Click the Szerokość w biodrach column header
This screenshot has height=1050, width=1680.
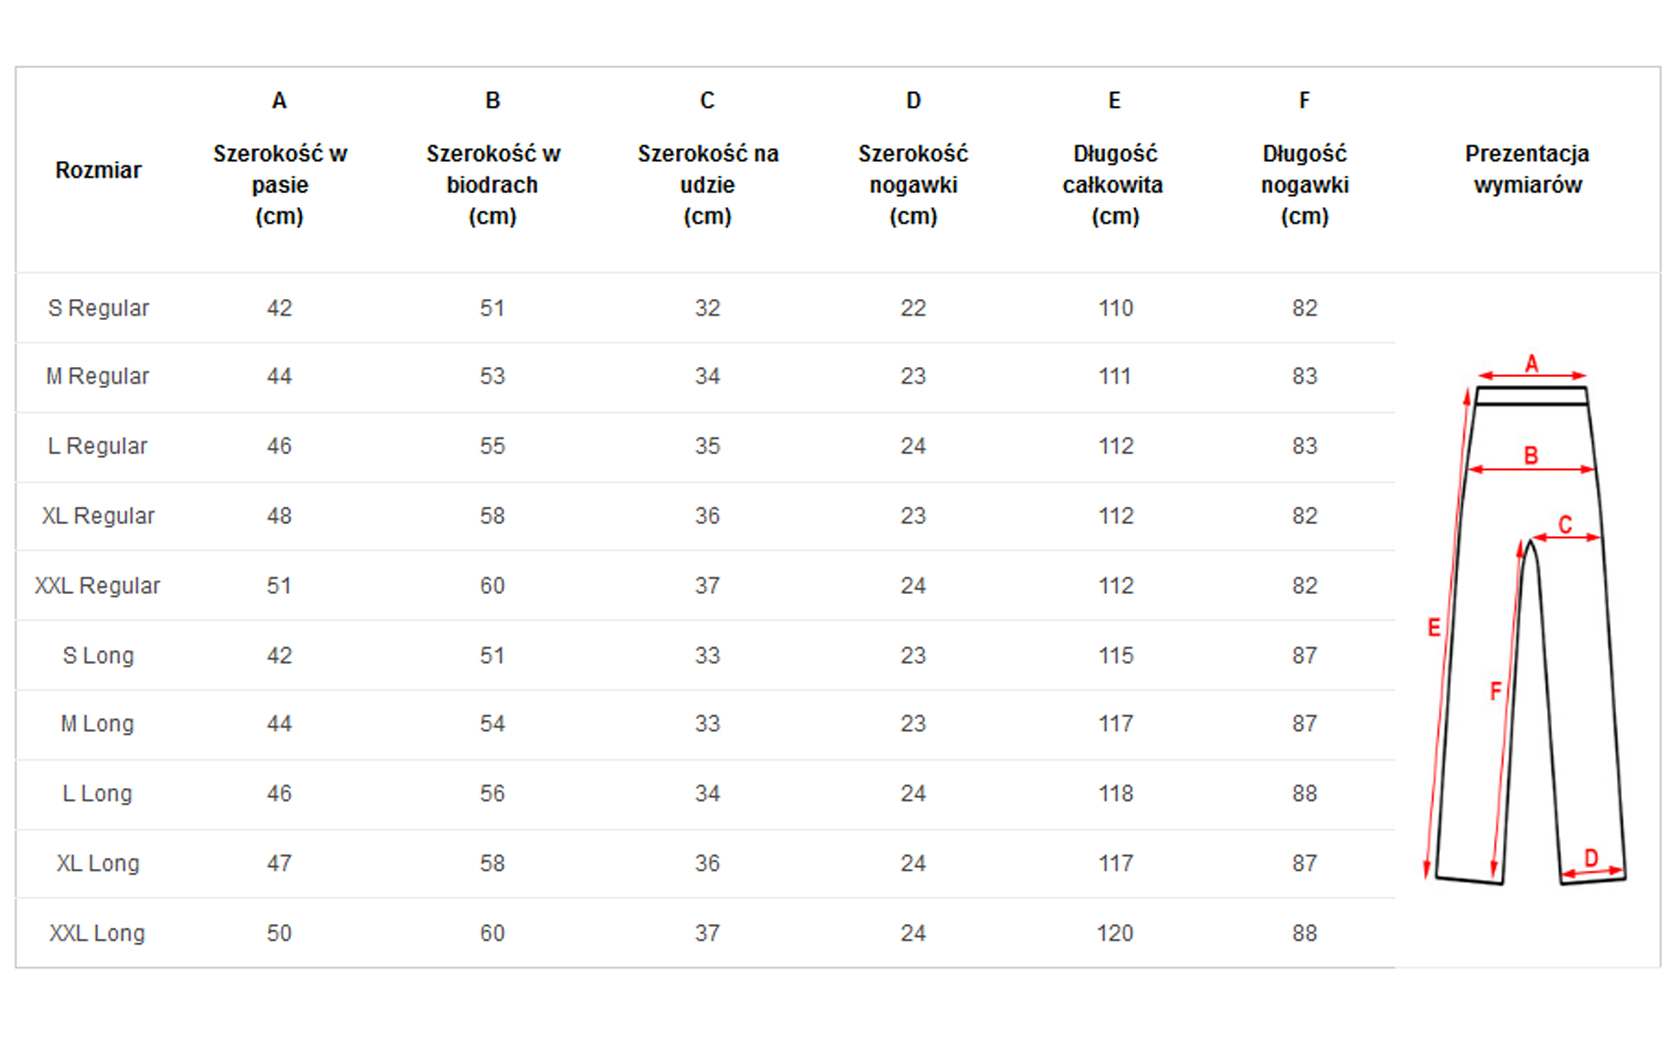click(493, 185)
